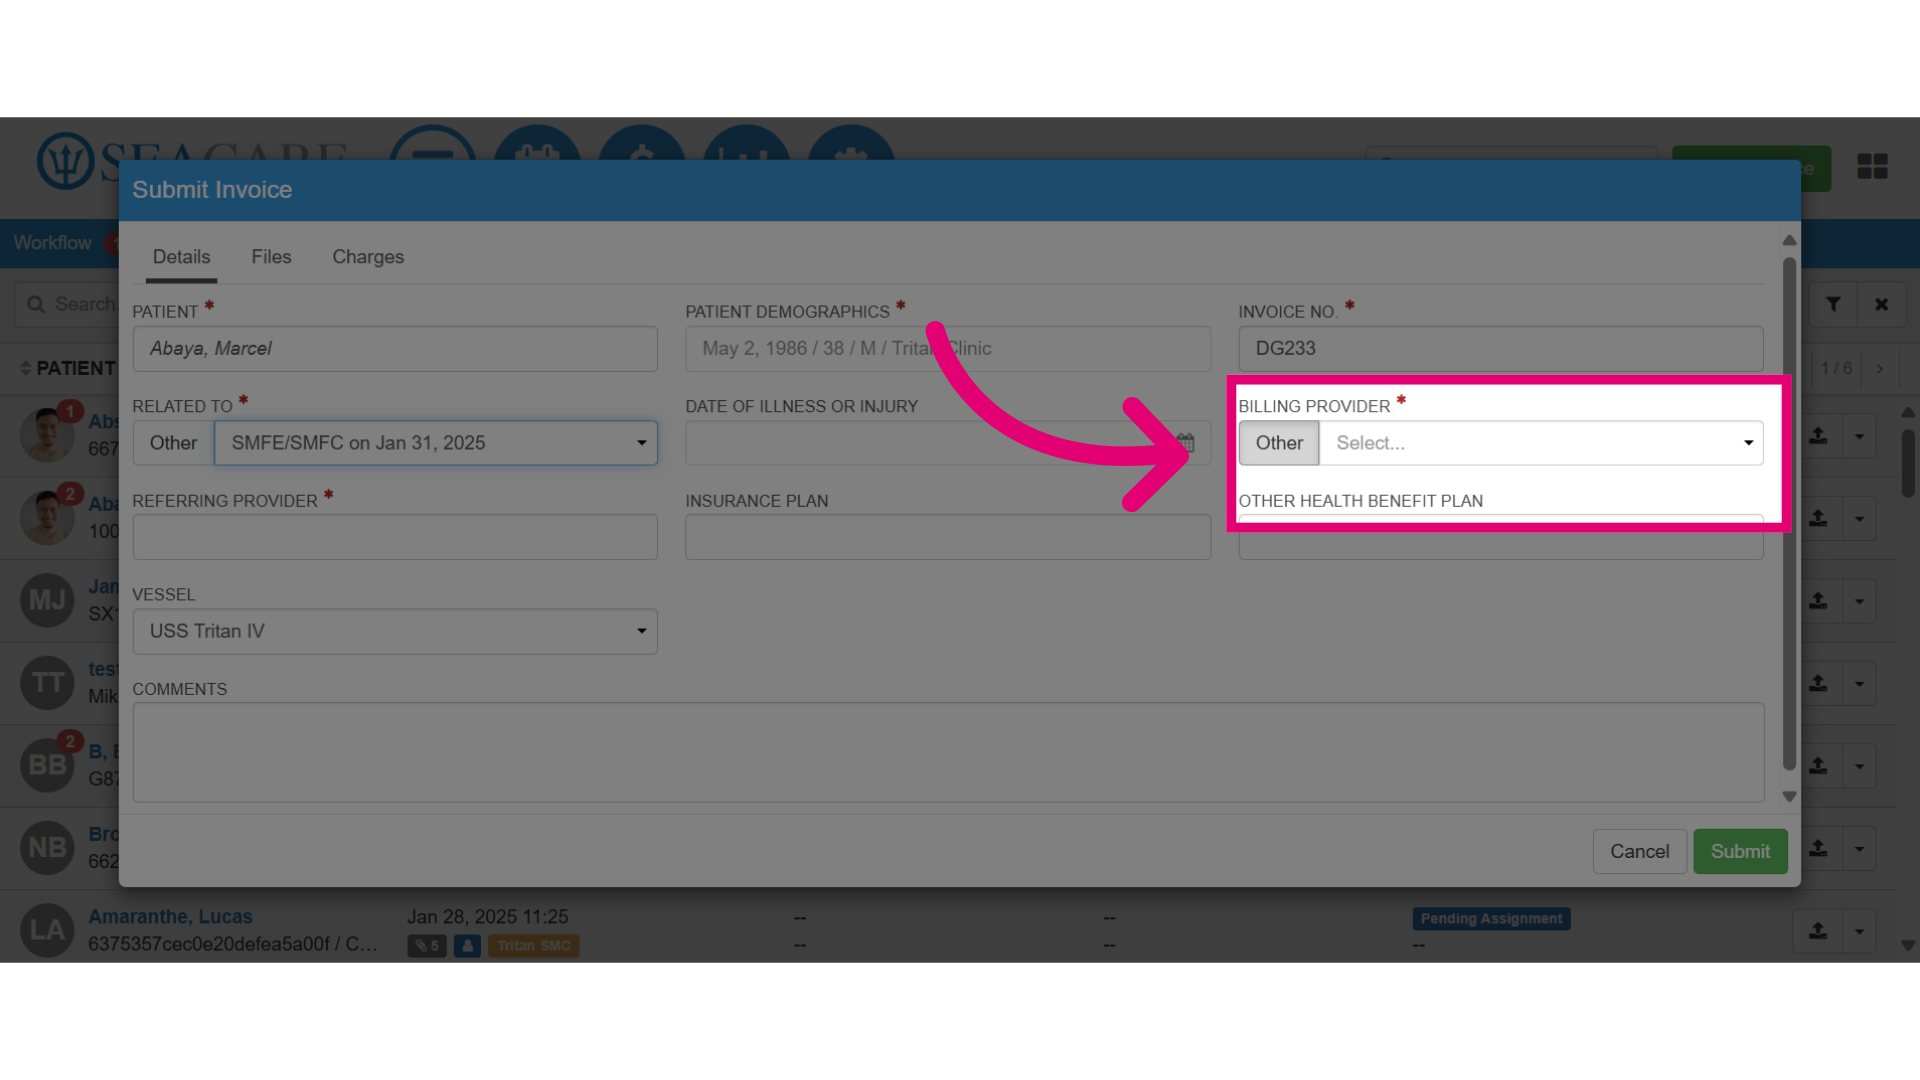1920x1080 pixels.
Task: Click the Patient Demographics field
Action: [948, 349]
